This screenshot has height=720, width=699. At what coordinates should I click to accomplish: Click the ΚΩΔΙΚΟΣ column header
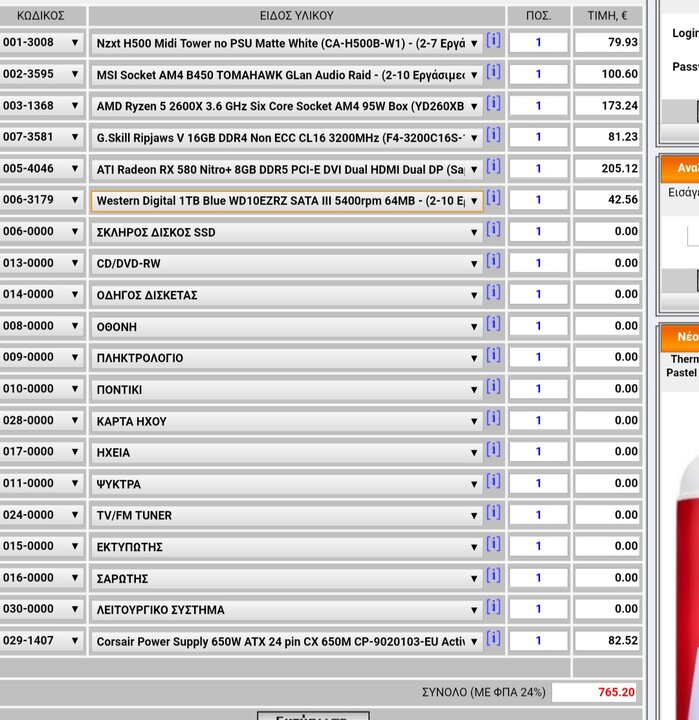(x=40, y=16)
